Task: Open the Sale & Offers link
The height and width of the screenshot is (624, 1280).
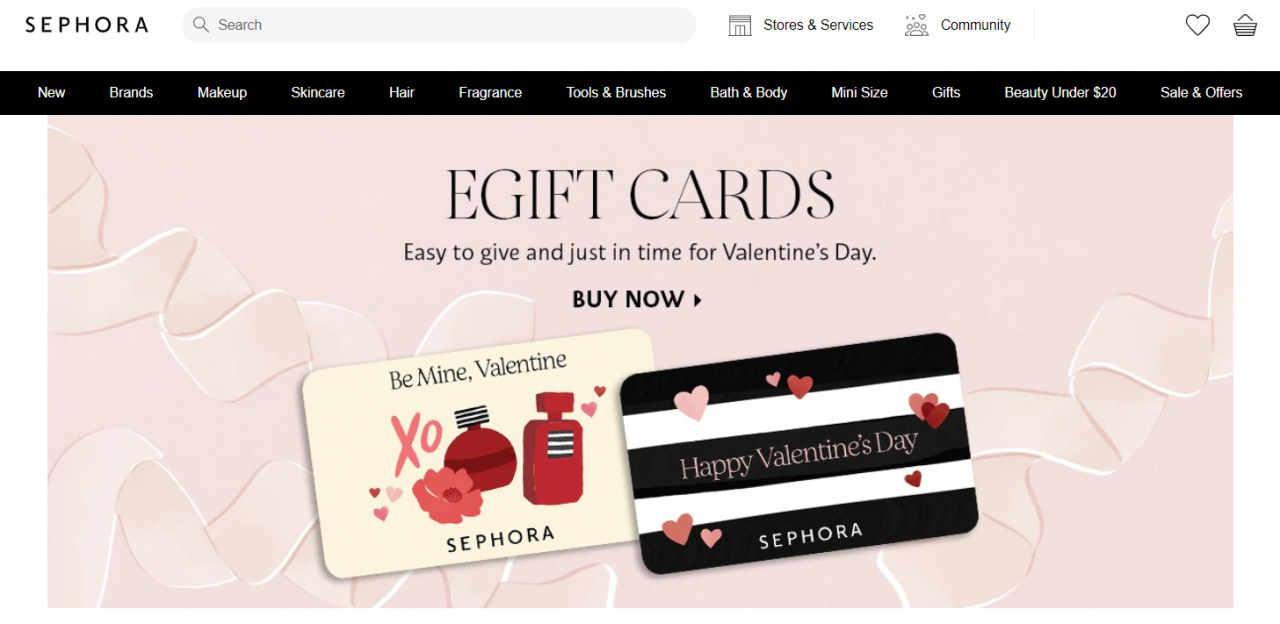Action: [1201, 92]
